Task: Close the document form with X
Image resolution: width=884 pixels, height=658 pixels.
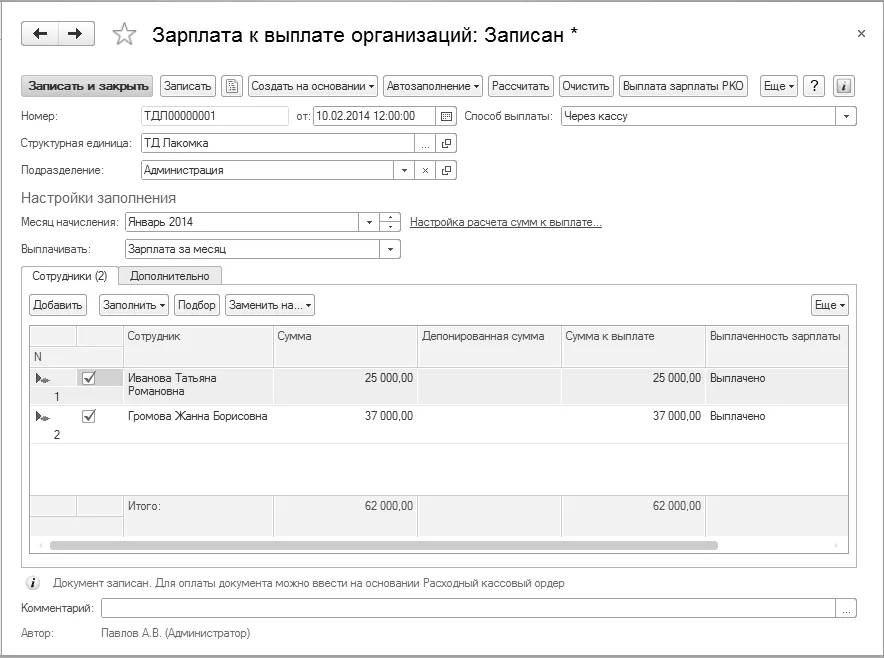Action: coord(861,34)
